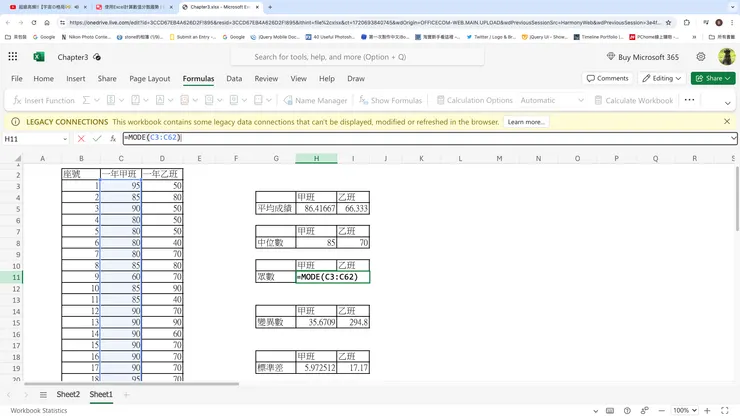Open the all sheets list icon
This screenshot has height=416, width=740.
click(x=43, y=395)
